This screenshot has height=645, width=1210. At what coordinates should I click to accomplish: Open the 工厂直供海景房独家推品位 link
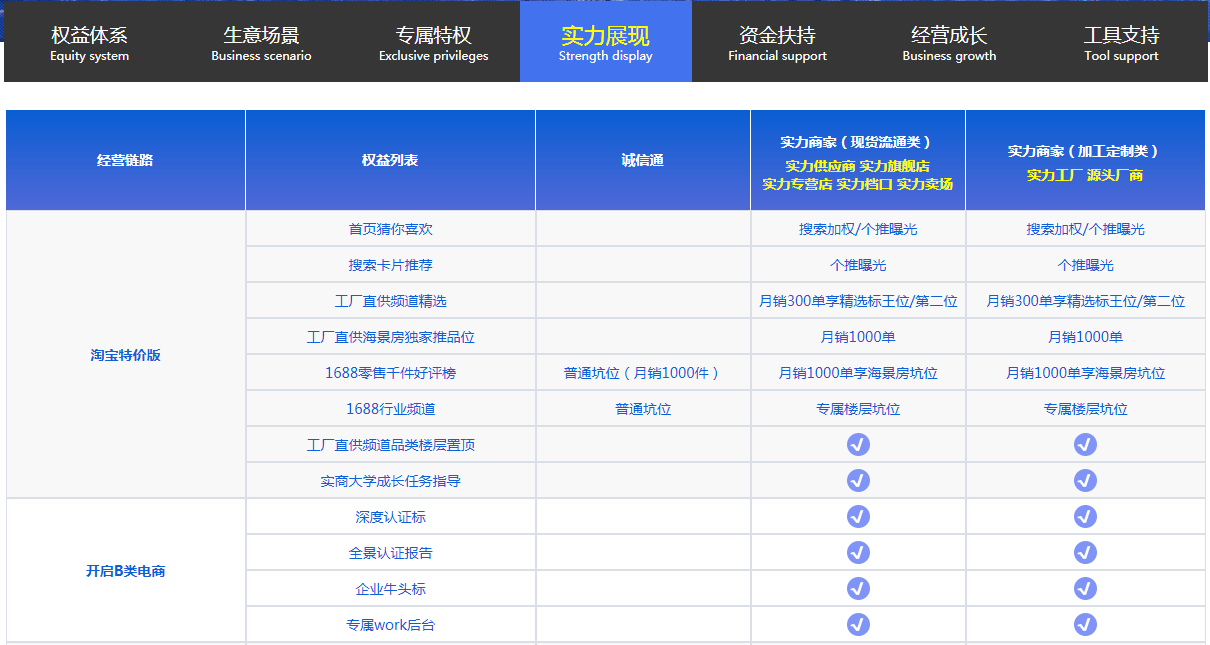point(389,336)
